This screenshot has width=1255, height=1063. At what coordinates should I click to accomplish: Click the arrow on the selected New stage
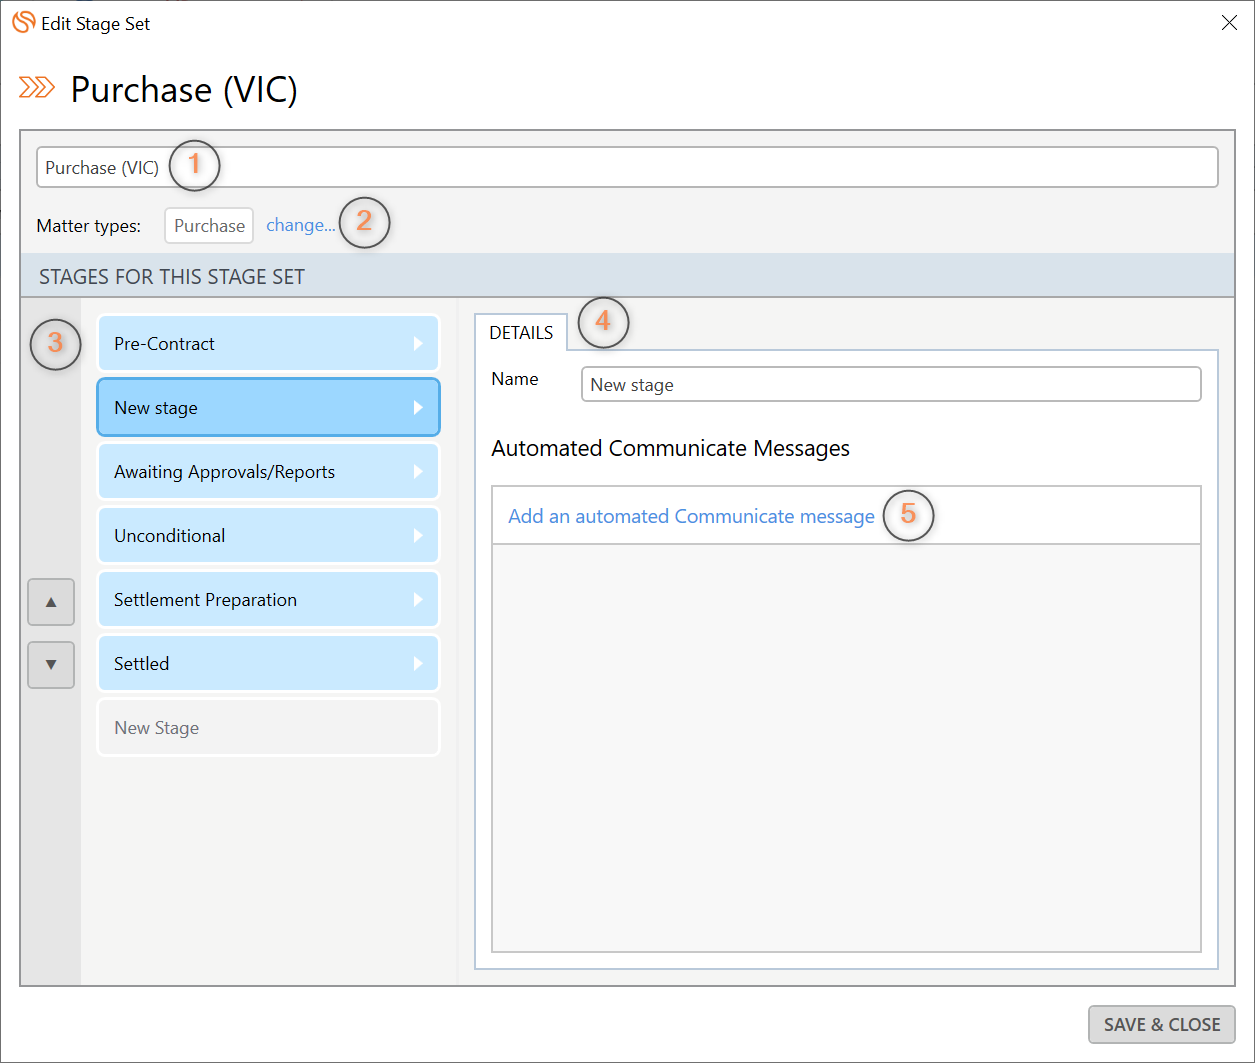pyautogui.click(x=418, y=408)
